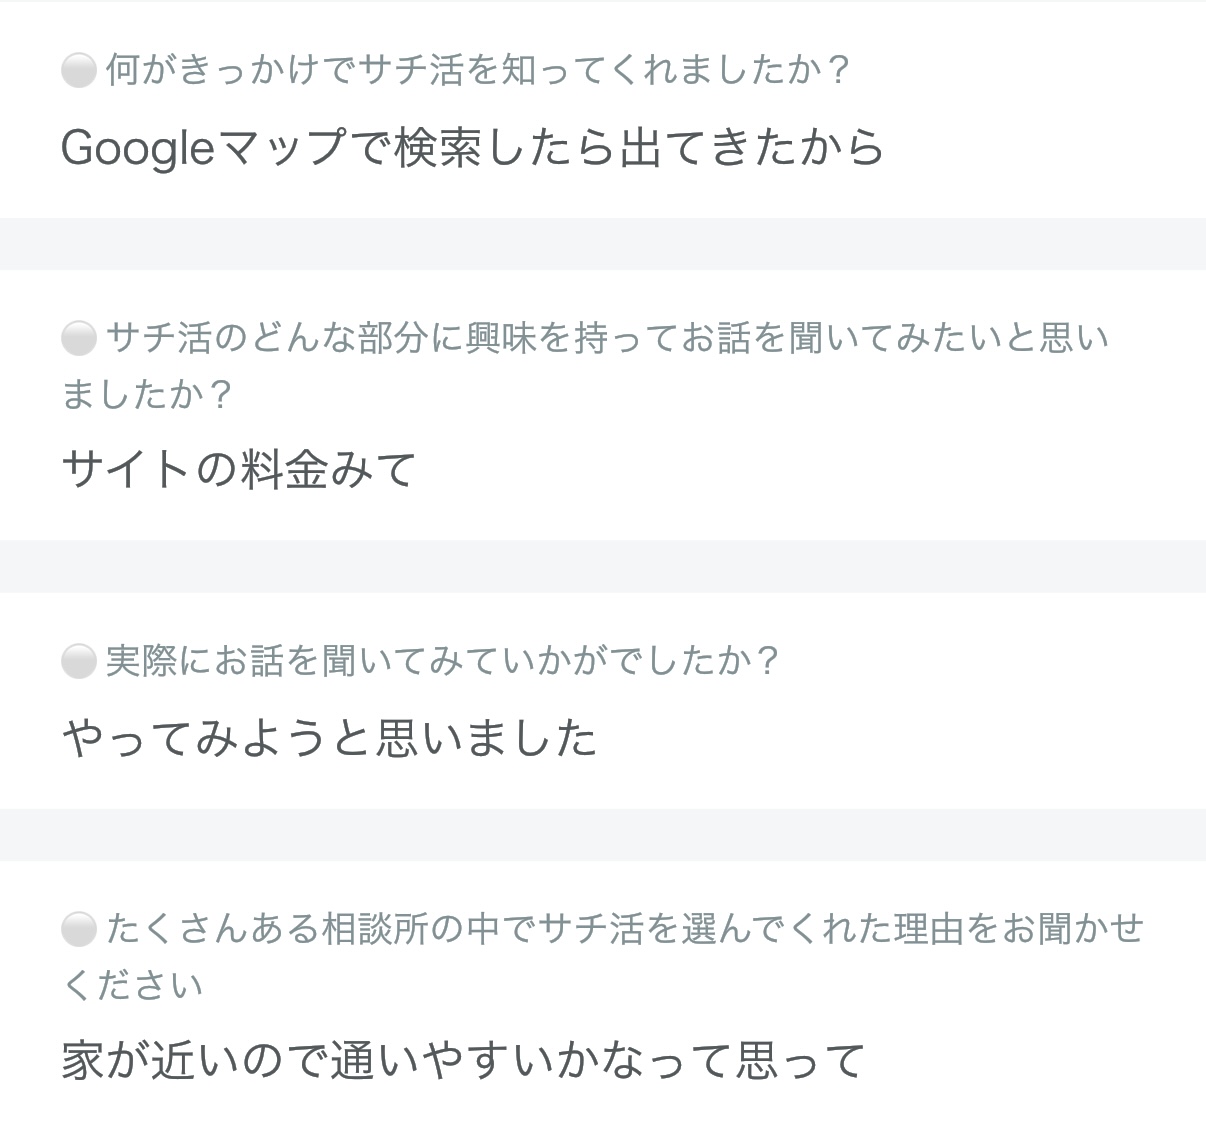This screenshot has width=1206, height=1129.
Task: Select the question about サチ活のどんな部分に興味
Action: [x=586, y=366]
